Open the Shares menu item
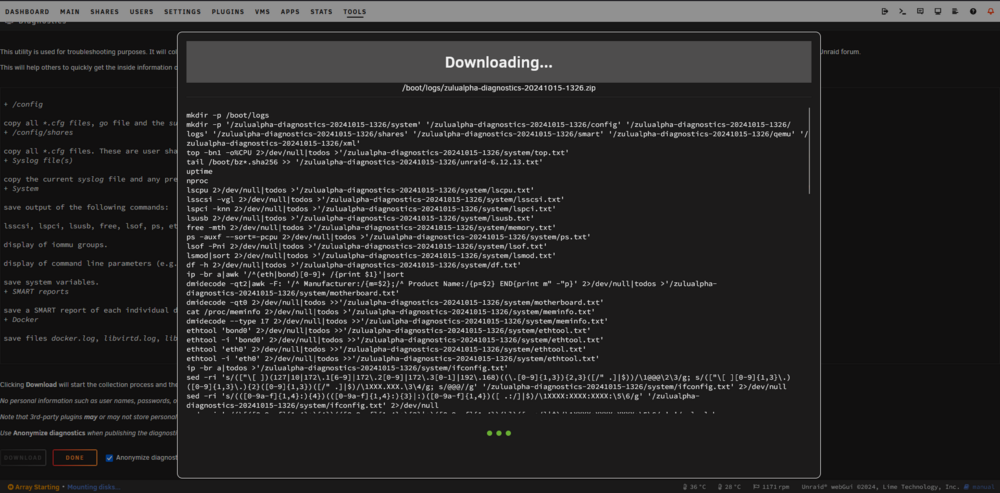This screenshot has height=493, width=1000. click(x=105, y=11)
